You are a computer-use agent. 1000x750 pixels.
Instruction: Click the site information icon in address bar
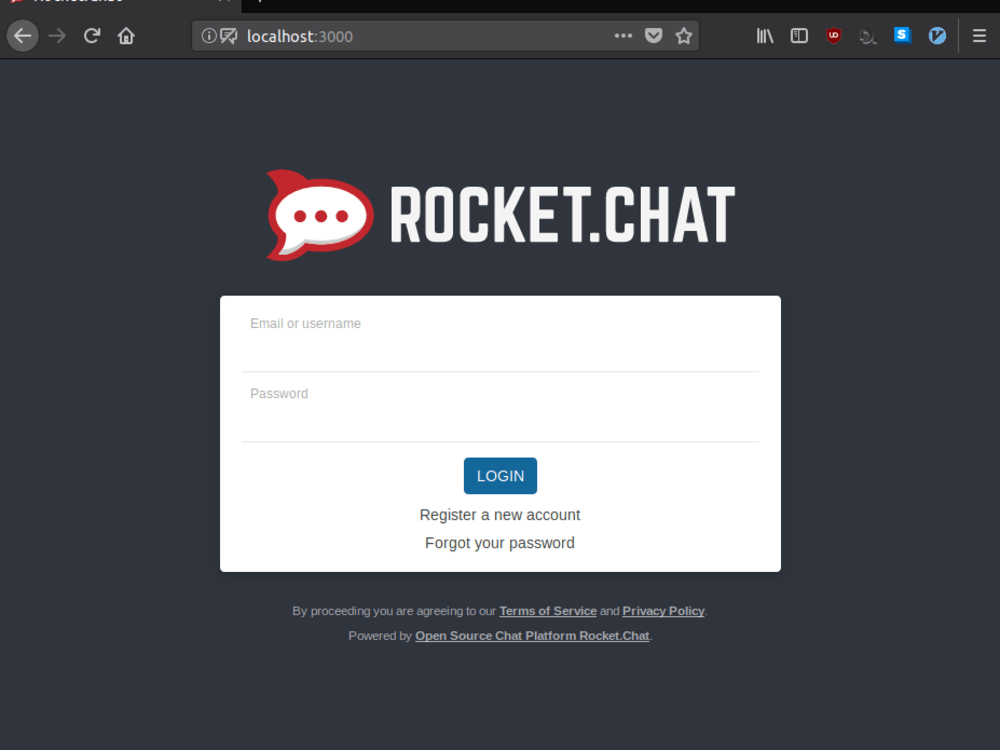pyautogui.click(x=209, y=36)
